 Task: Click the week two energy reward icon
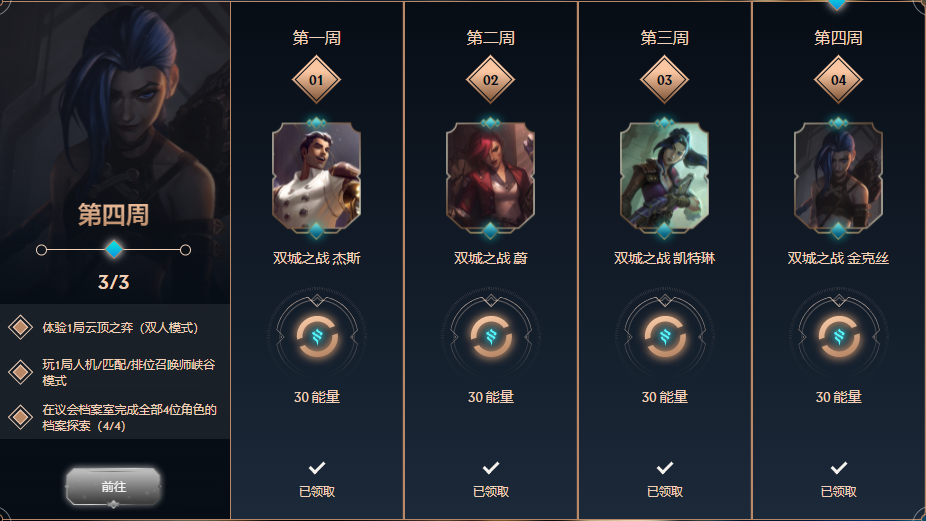tap(490, 336)
